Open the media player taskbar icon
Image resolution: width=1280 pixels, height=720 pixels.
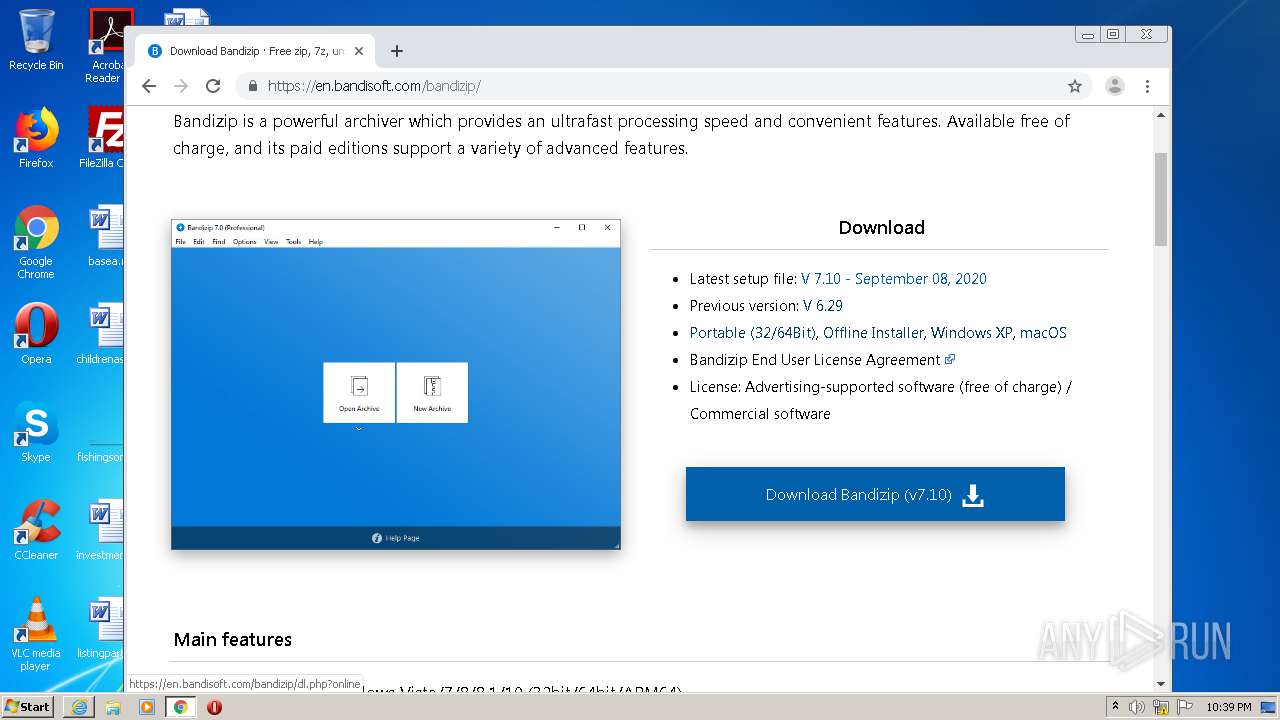(x=147, y=707)
